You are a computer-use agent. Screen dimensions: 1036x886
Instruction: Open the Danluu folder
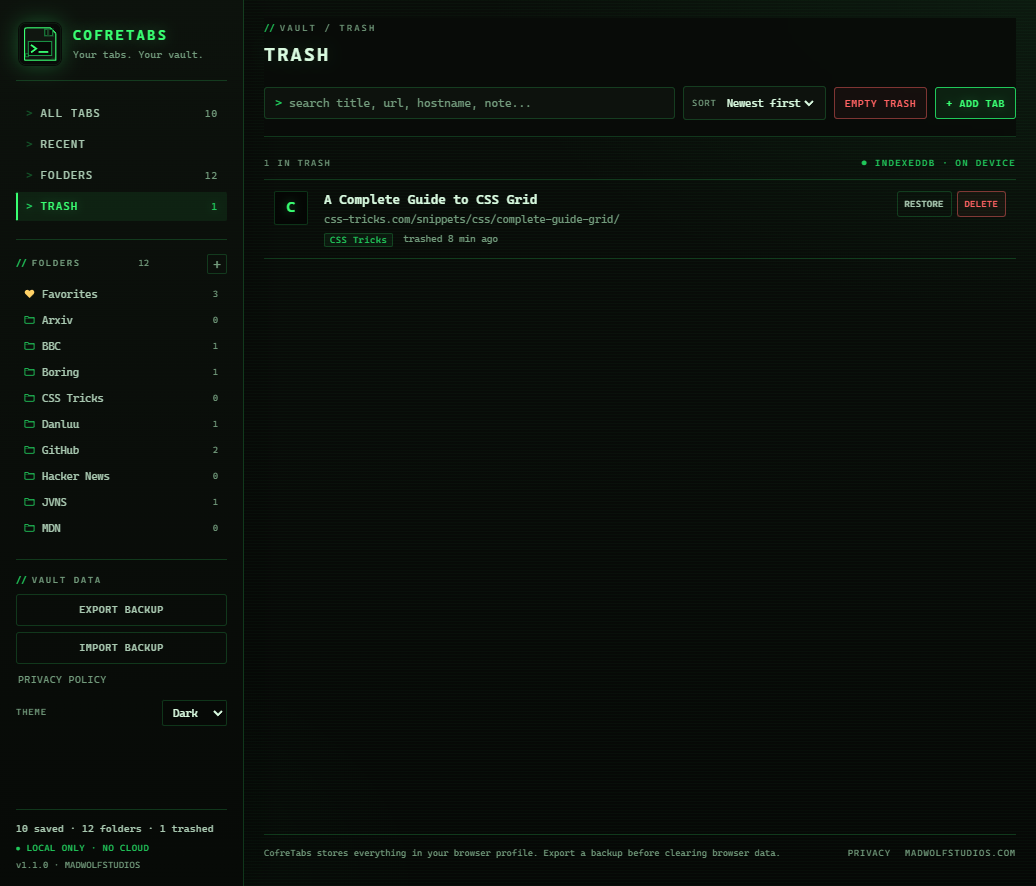click(122, 424)
